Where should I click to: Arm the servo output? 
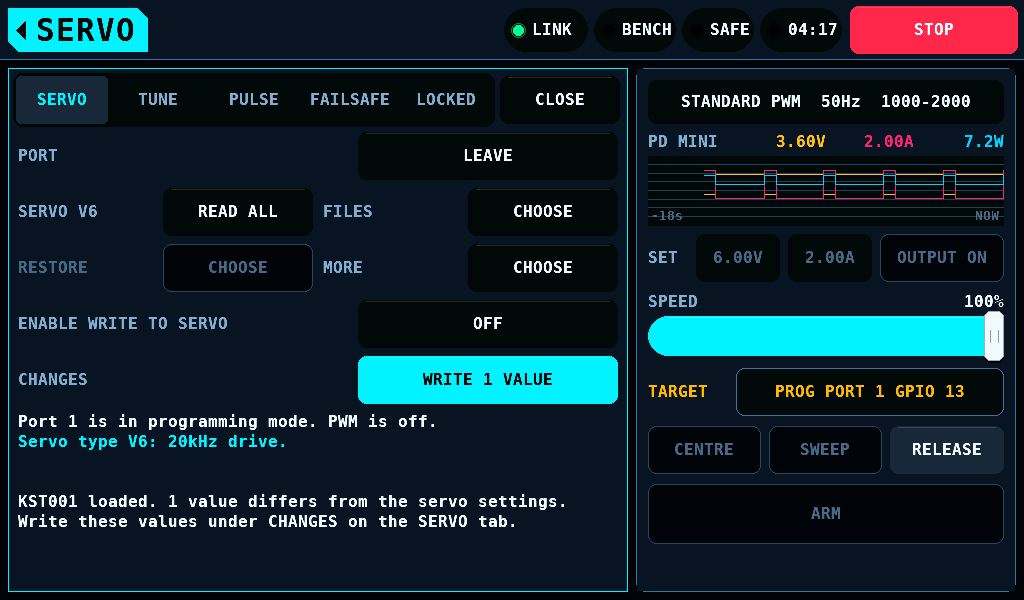click(825, 514)
